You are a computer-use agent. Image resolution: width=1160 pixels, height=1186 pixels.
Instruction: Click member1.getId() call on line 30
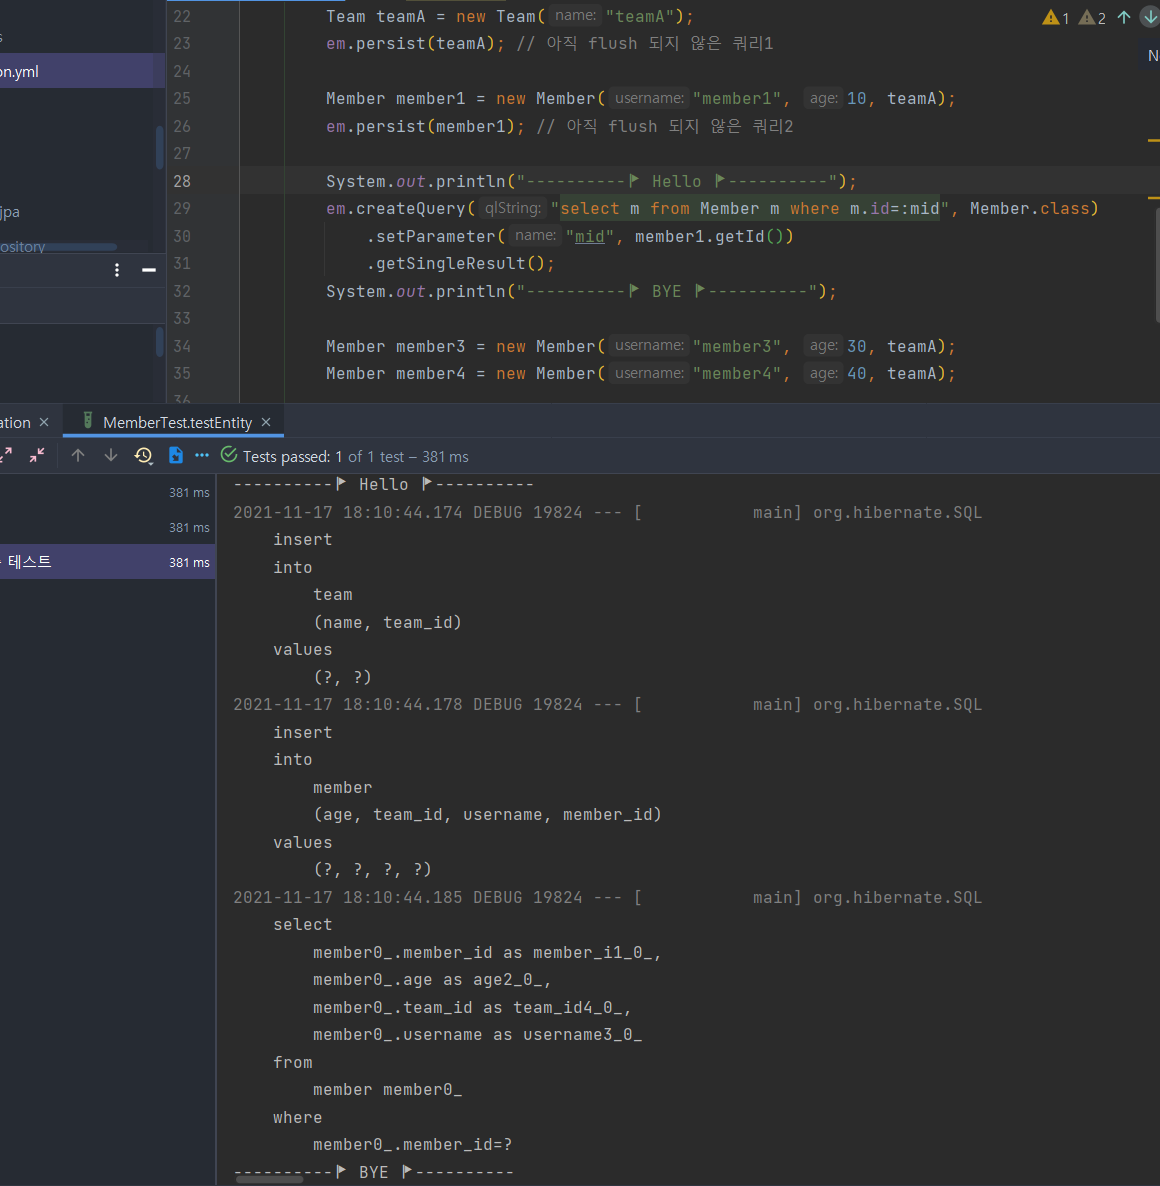tap(714, 237)
